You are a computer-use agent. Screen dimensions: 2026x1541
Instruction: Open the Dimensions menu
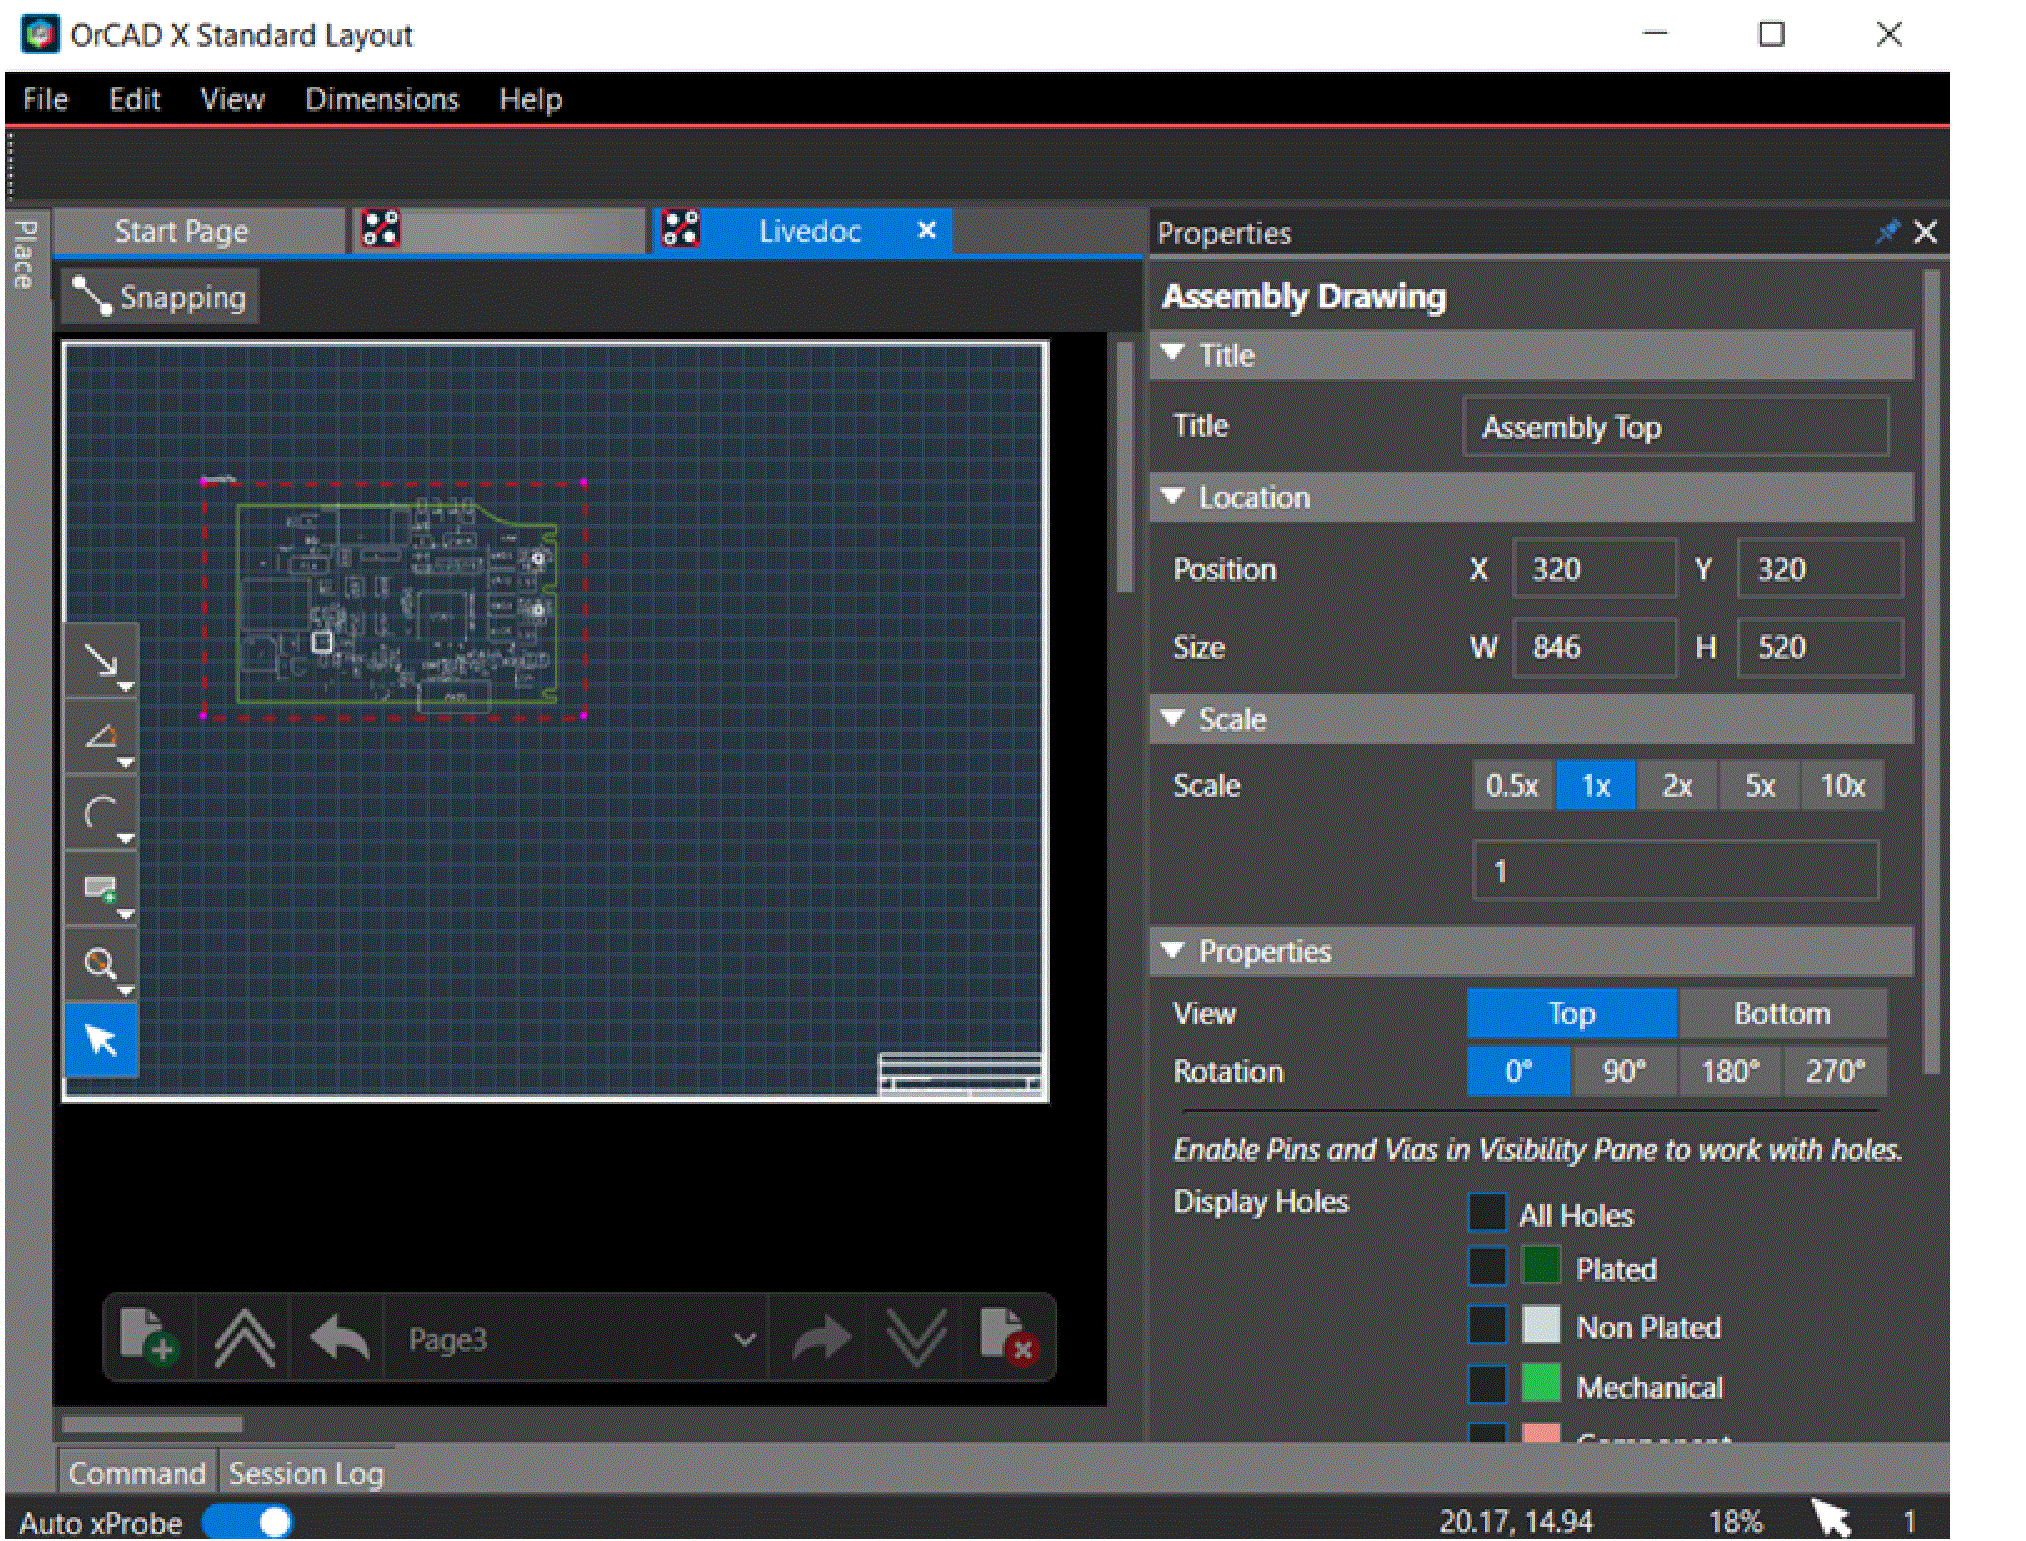coord(381,99)
